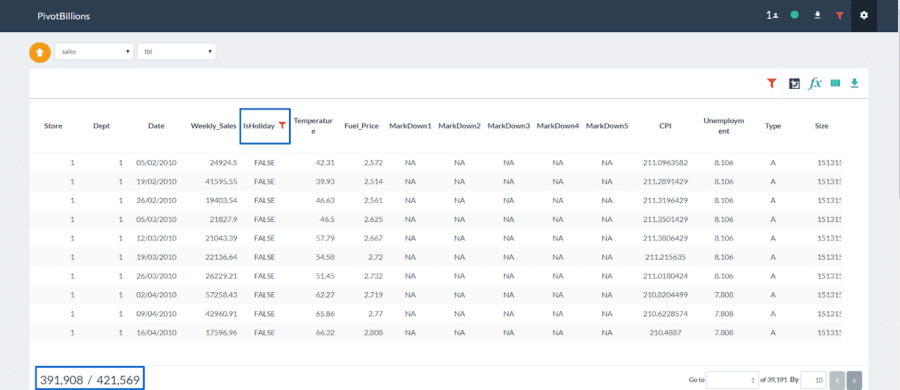Open the settings gear in header
The width and height of the screenshot is (900, 390).
pyautogui.click(x=864, y=16)
